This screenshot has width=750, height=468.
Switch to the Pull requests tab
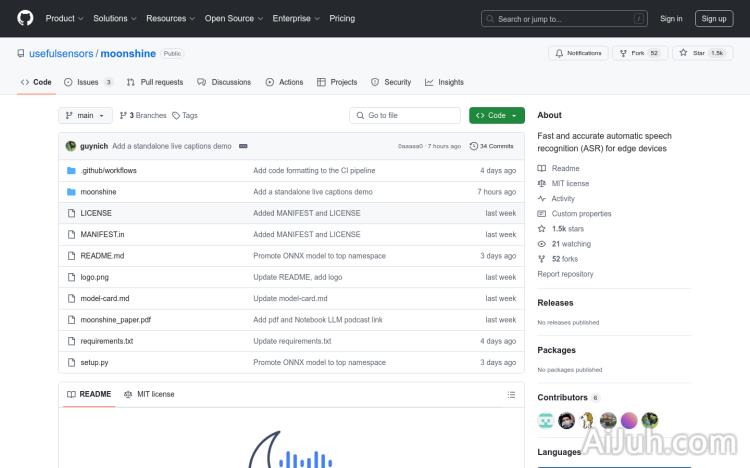pos(155,82)
